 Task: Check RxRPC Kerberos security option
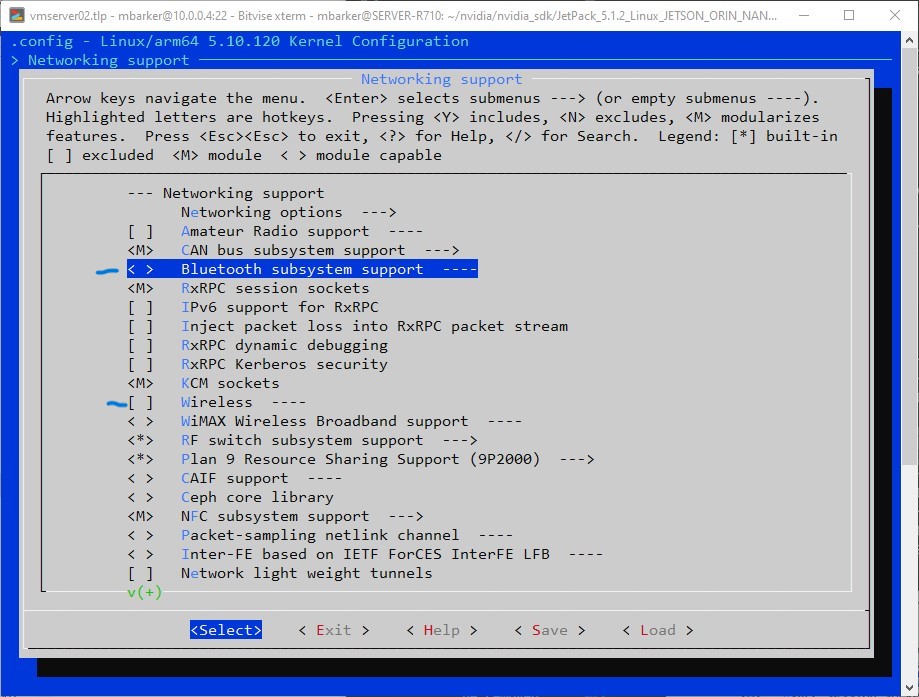[x=140, y=364]
